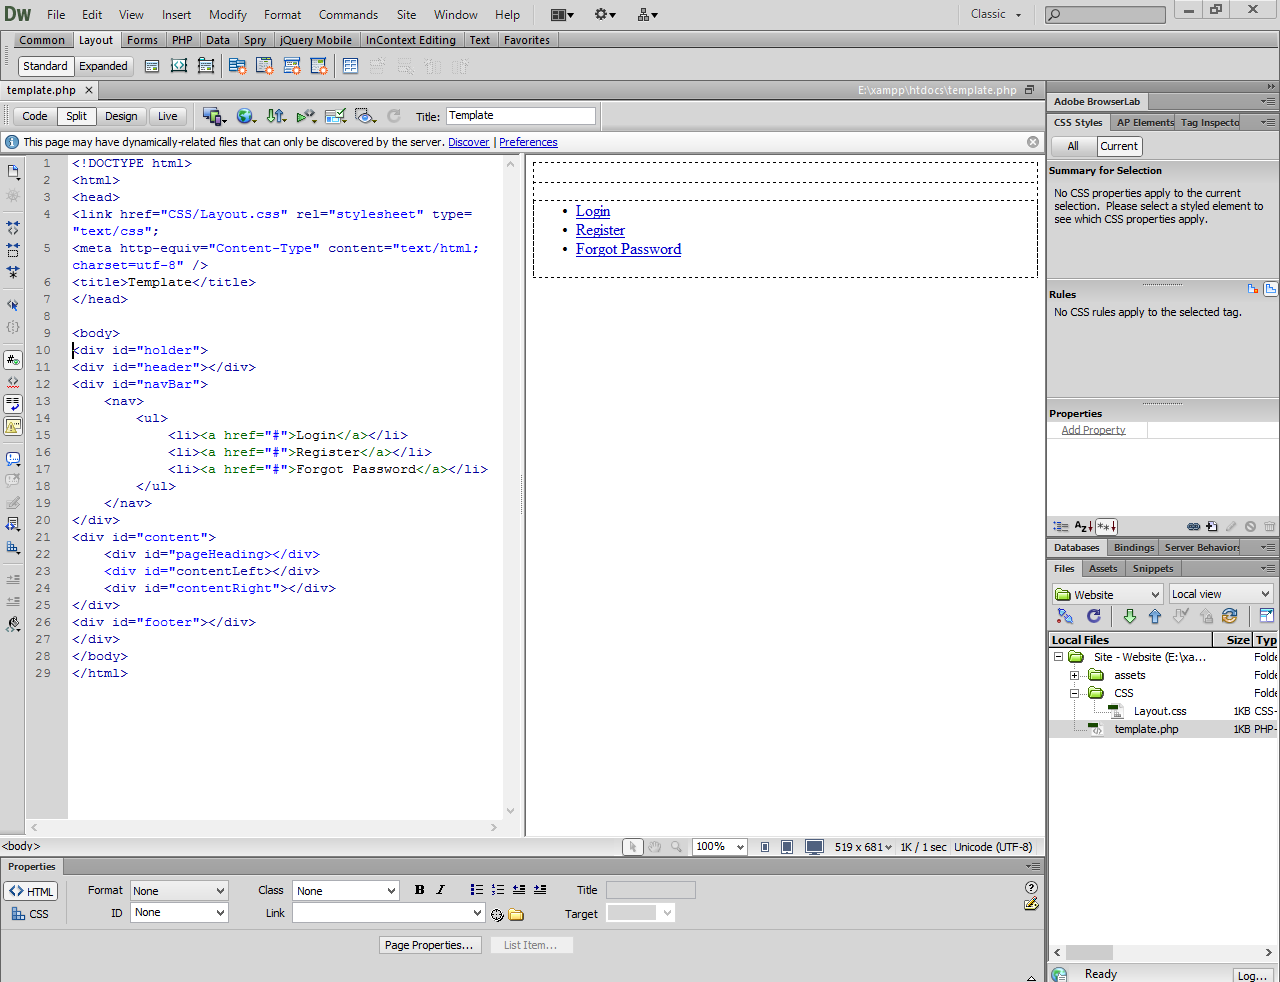Open the Visual Aids eye icon
The image size is (1280, 982).
366,116
